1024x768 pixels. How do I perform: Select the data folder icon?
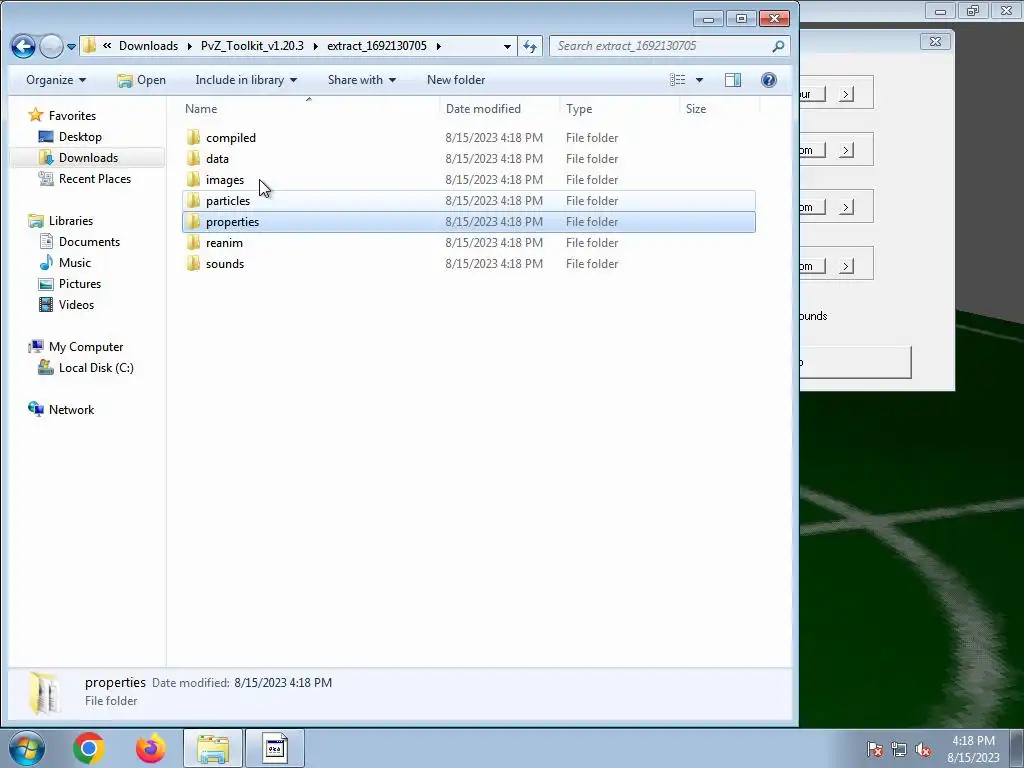(x=193, y=159)
